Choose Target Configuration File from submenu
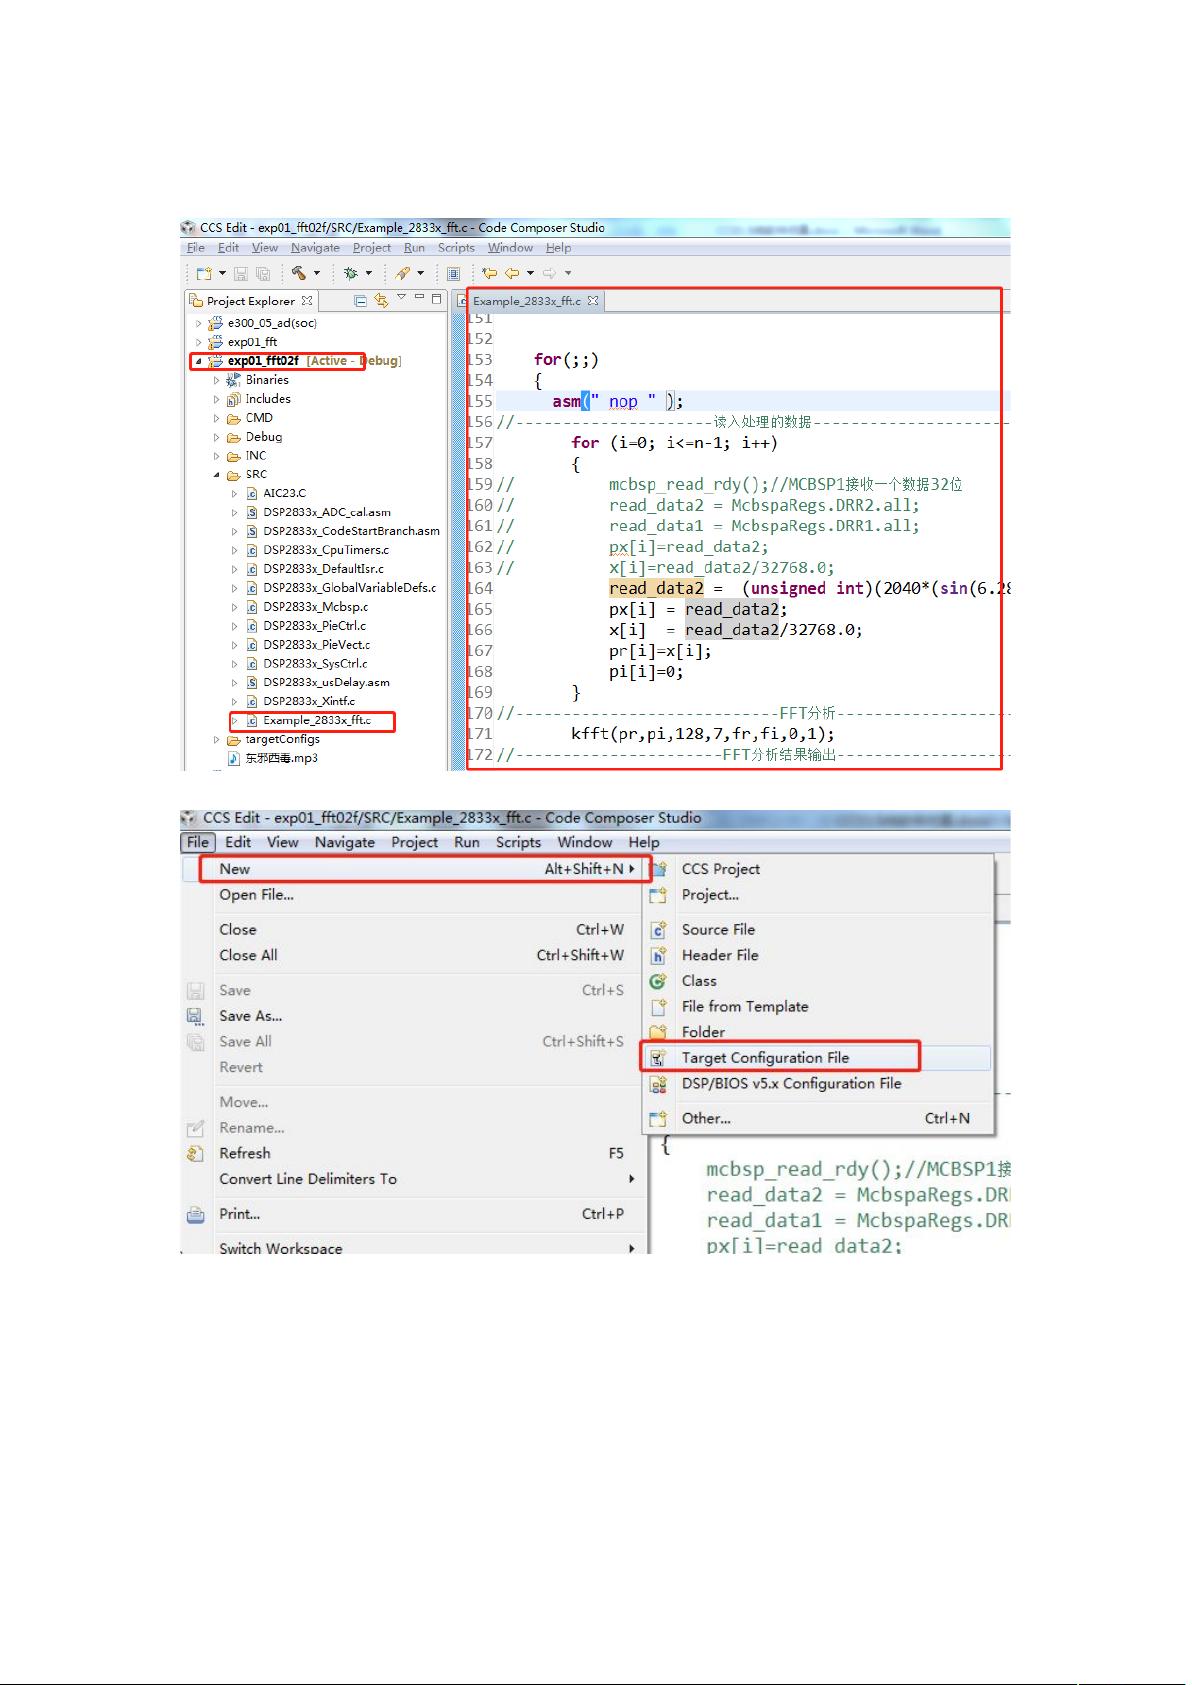Screen dimensions: 1192x1685 click(x=765, y=1058)
